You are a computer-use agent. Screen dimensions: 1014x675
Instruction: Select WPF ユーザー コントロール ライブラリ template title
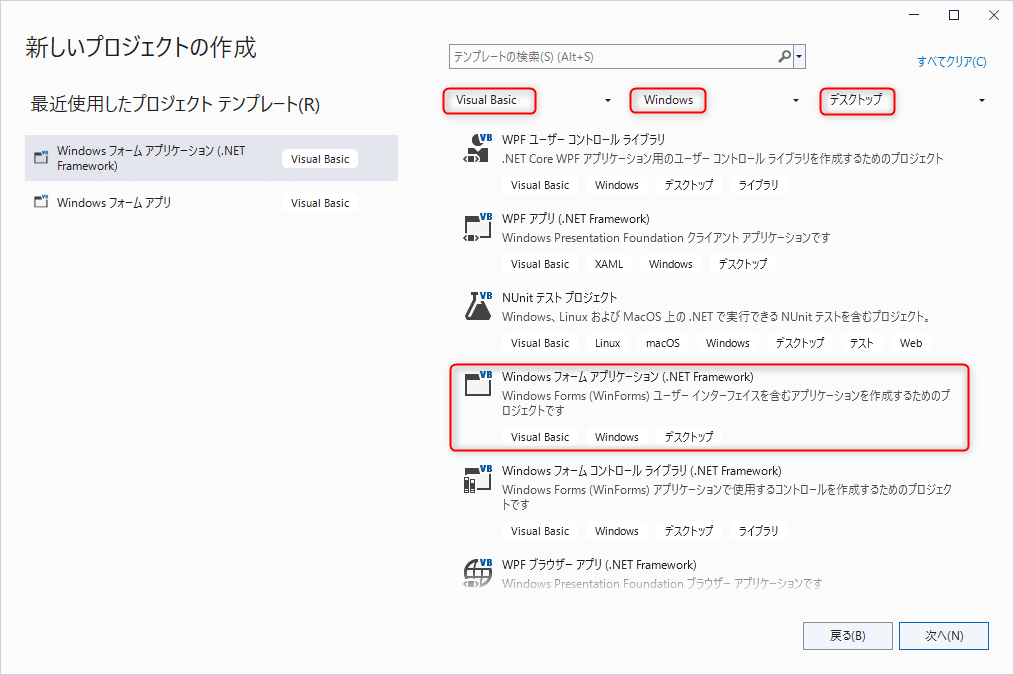[x=583, y=139]
